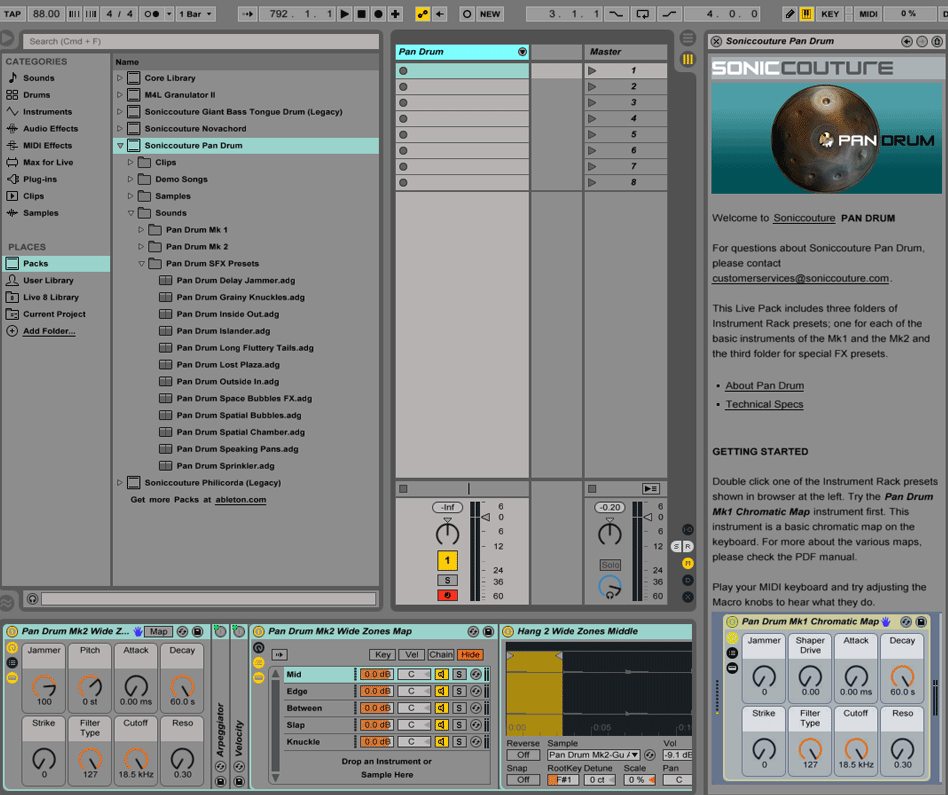This screenshot has width=948, height=795.
Task: Toggle the Pan Drum track activator
Action: [447, 560]
